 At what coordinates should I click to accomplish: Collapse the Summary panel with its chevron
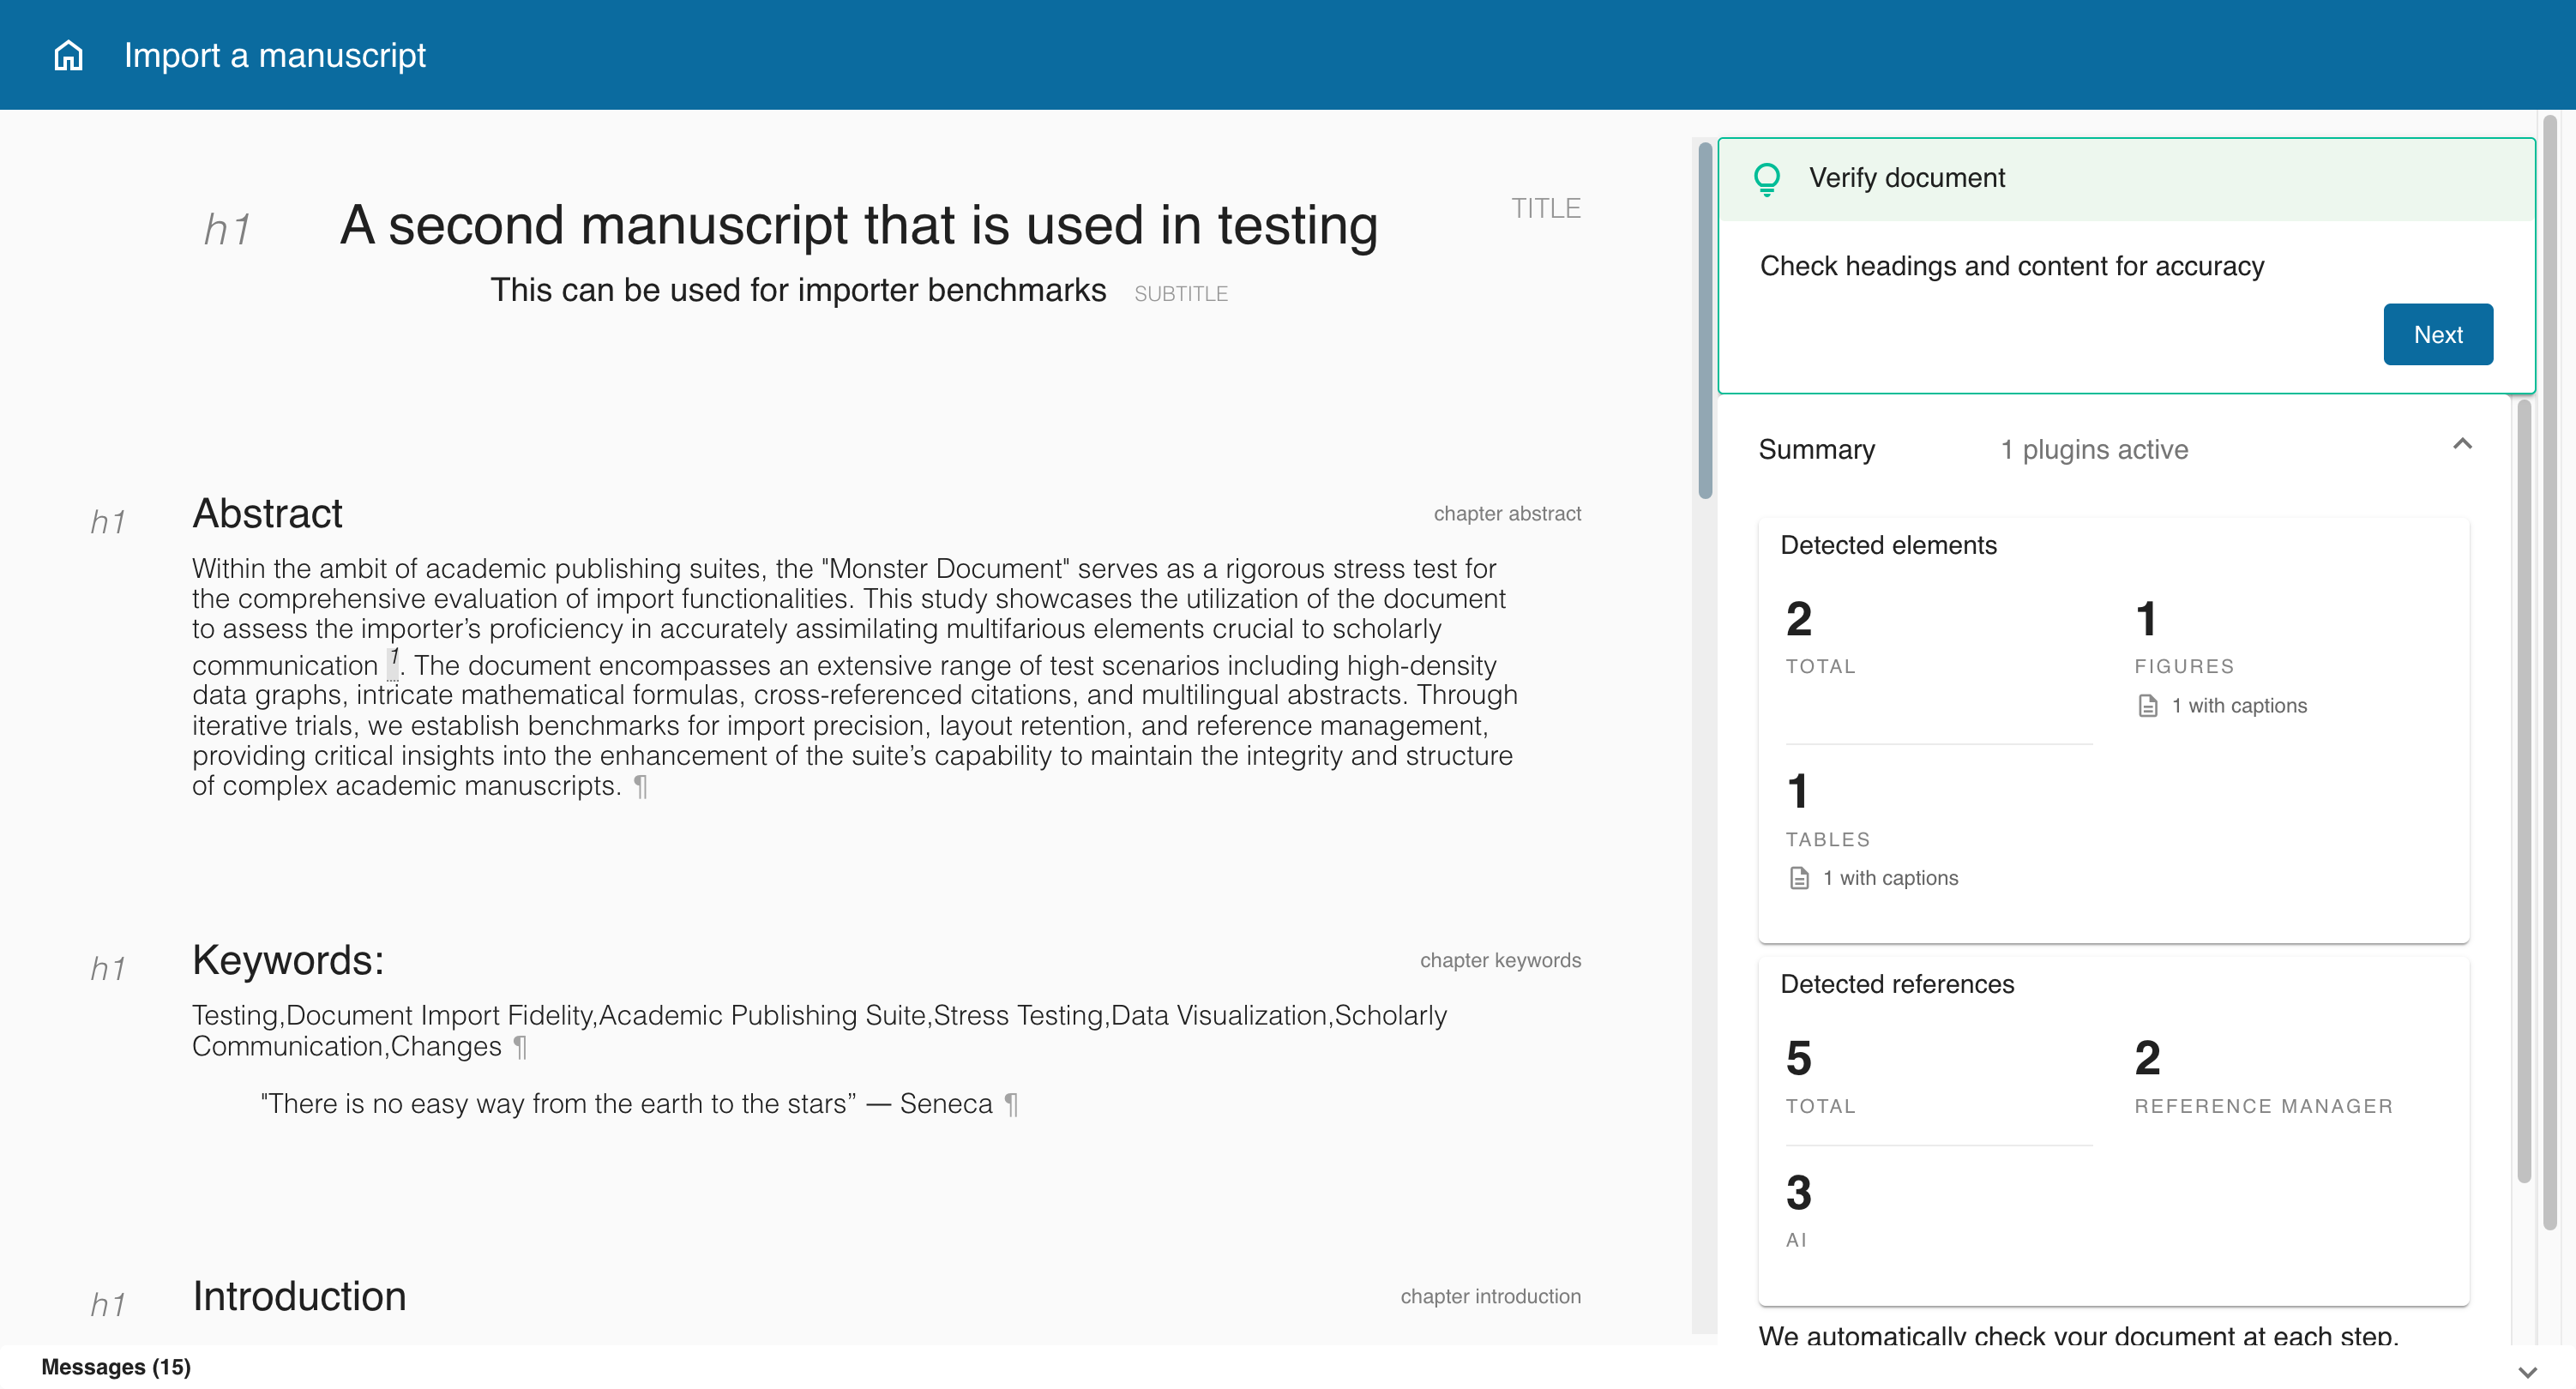pyautogui.click(x=2463, y=444)
